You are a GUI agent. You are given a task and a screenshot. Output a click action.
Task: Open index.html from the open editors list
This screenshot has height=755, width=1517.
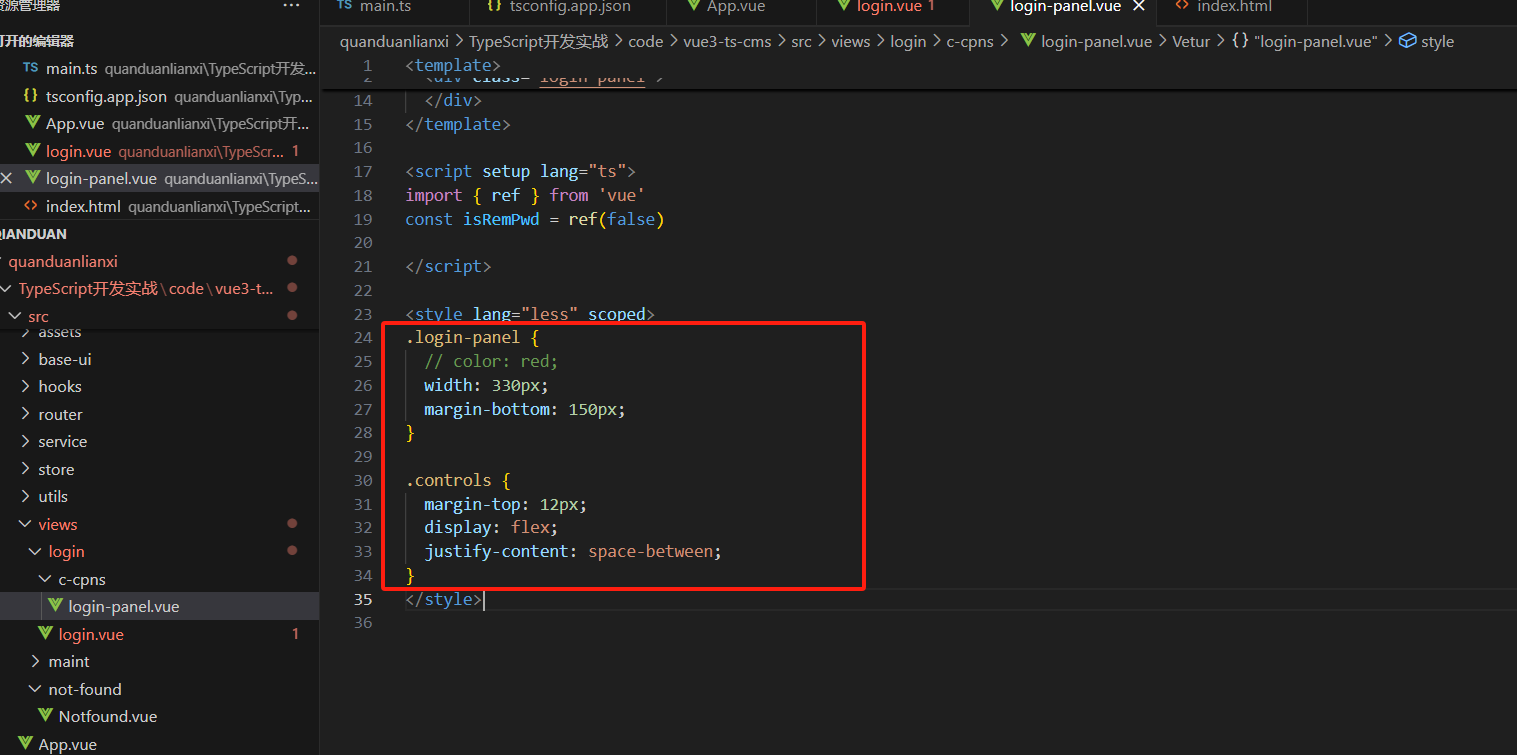[160, 207]
